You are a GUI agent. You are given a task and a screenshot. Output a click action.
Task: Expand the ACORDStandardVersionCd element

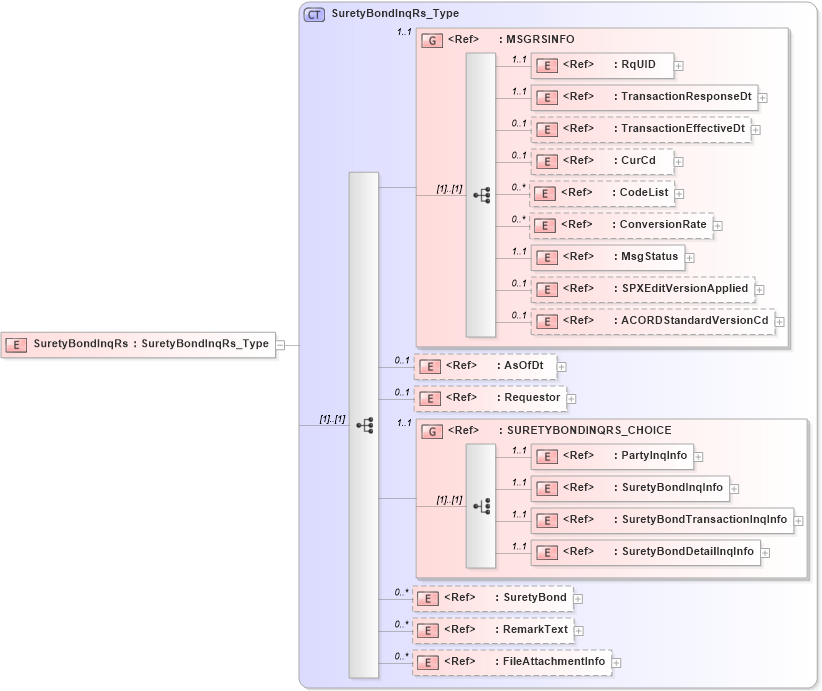click(x=780, y=321)
